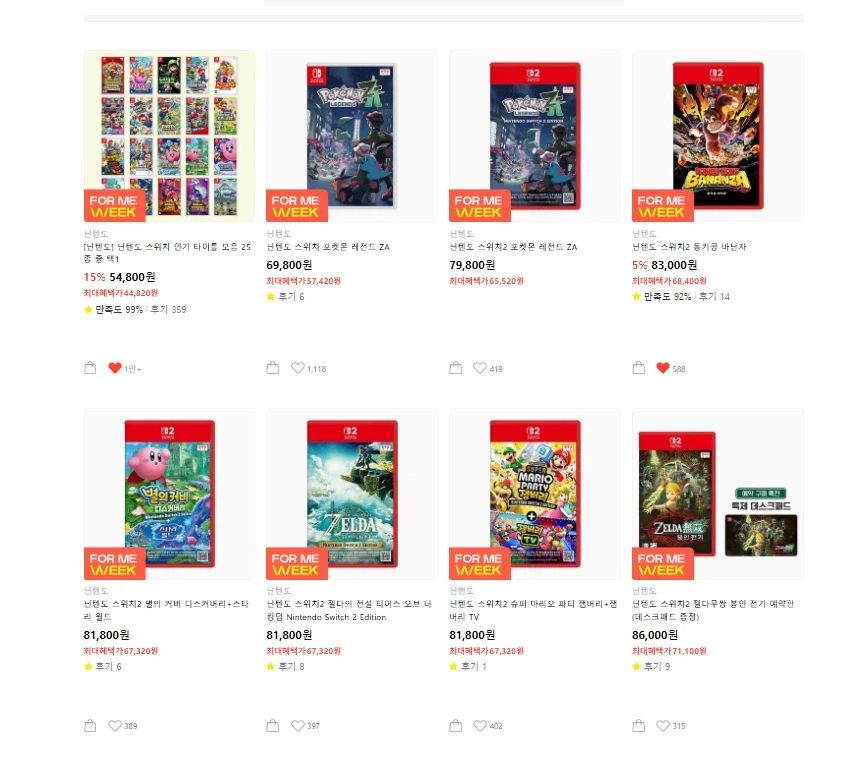Image resolution: width=861 pixels, height=766 pixels.
Task: Open the Super Mario Party Jamboree cover image
Action: click(x=534, y=494)
